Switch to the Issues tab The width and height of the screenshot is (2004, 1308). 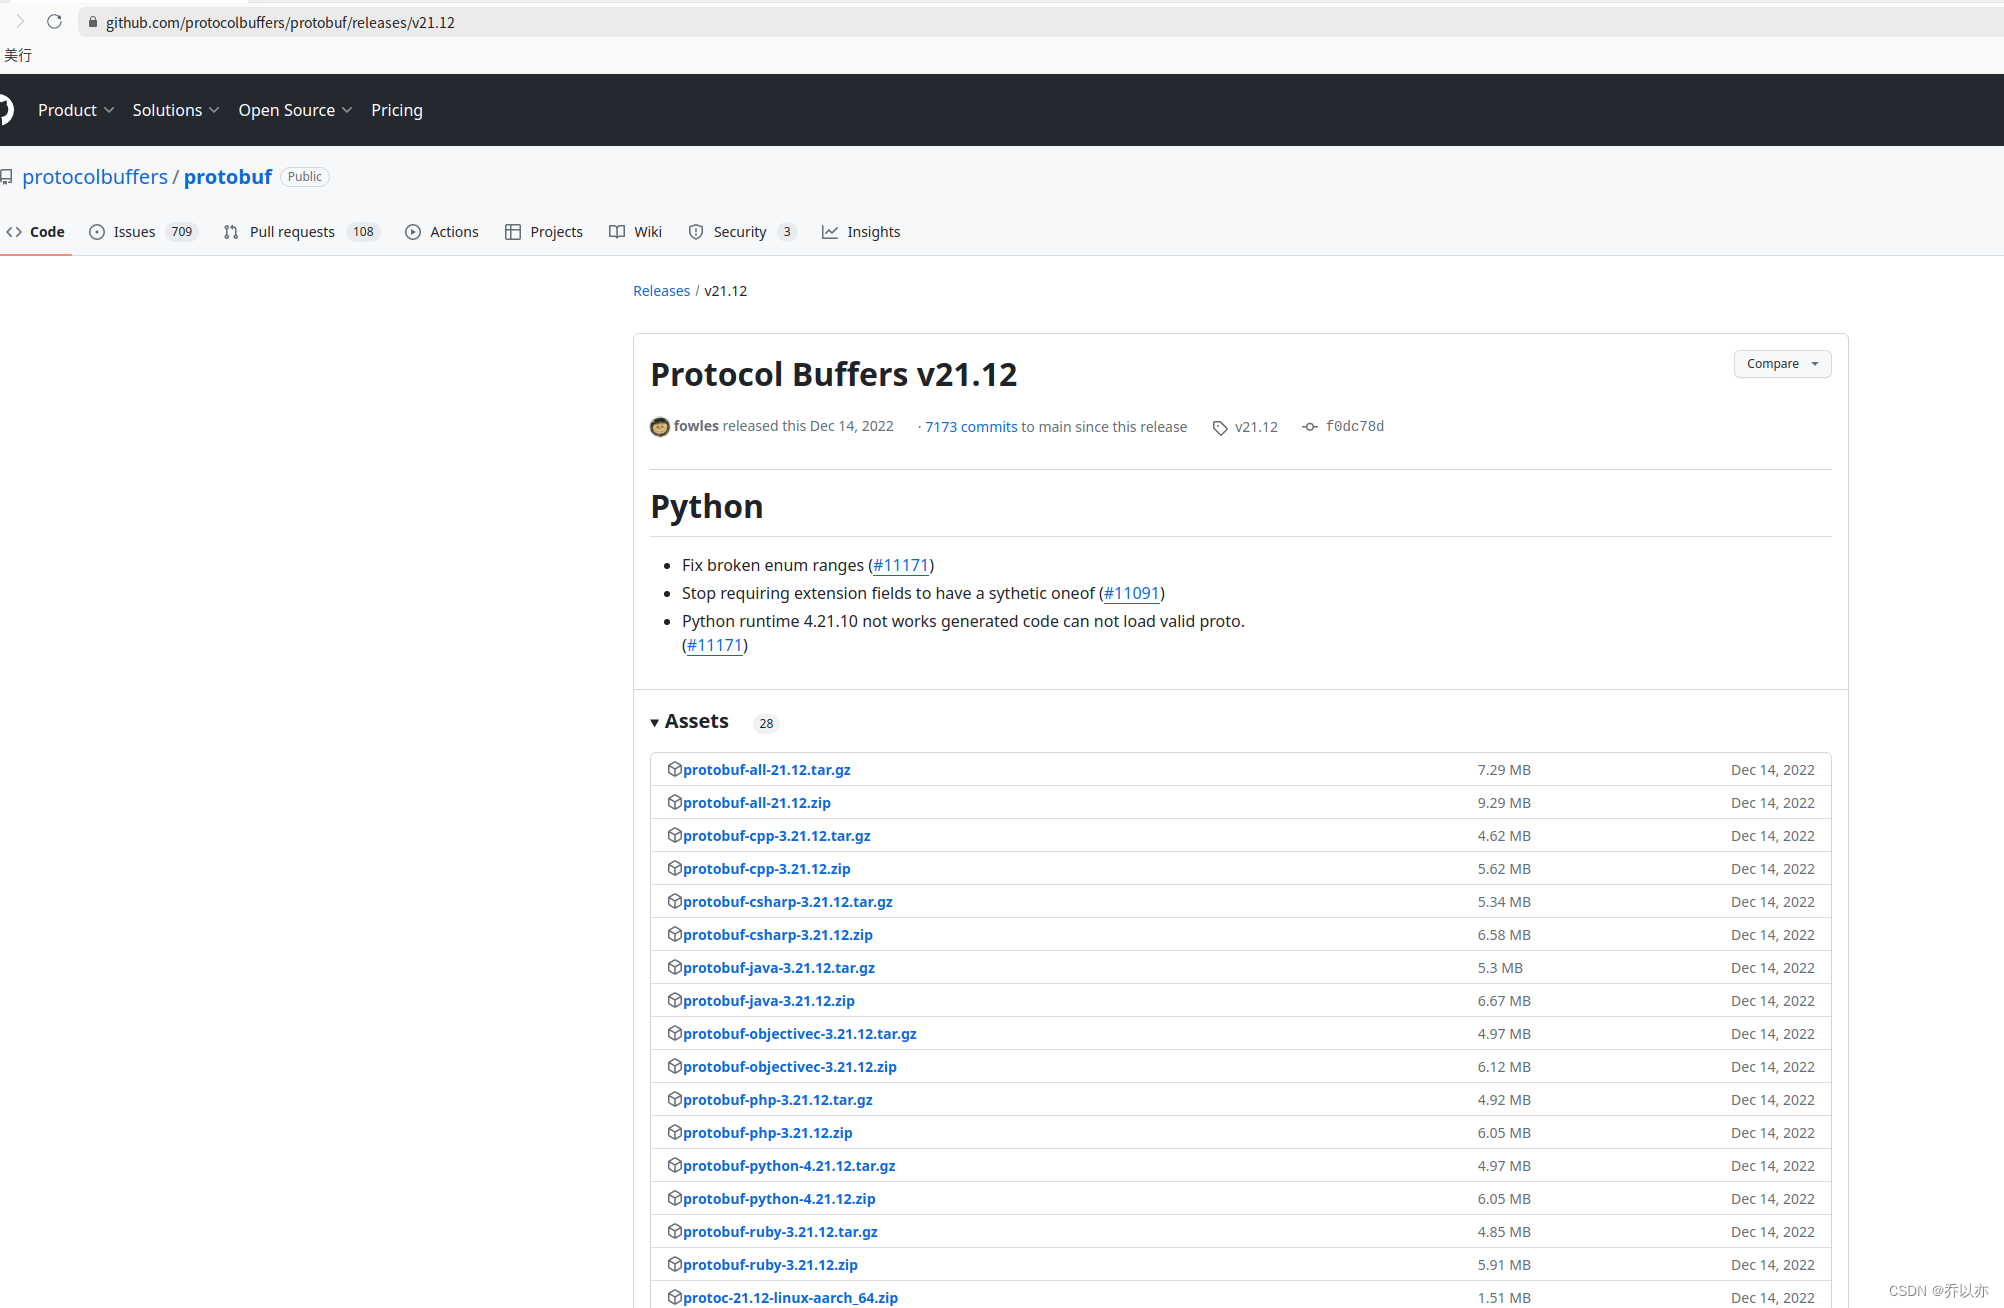[x=143, y=232]
